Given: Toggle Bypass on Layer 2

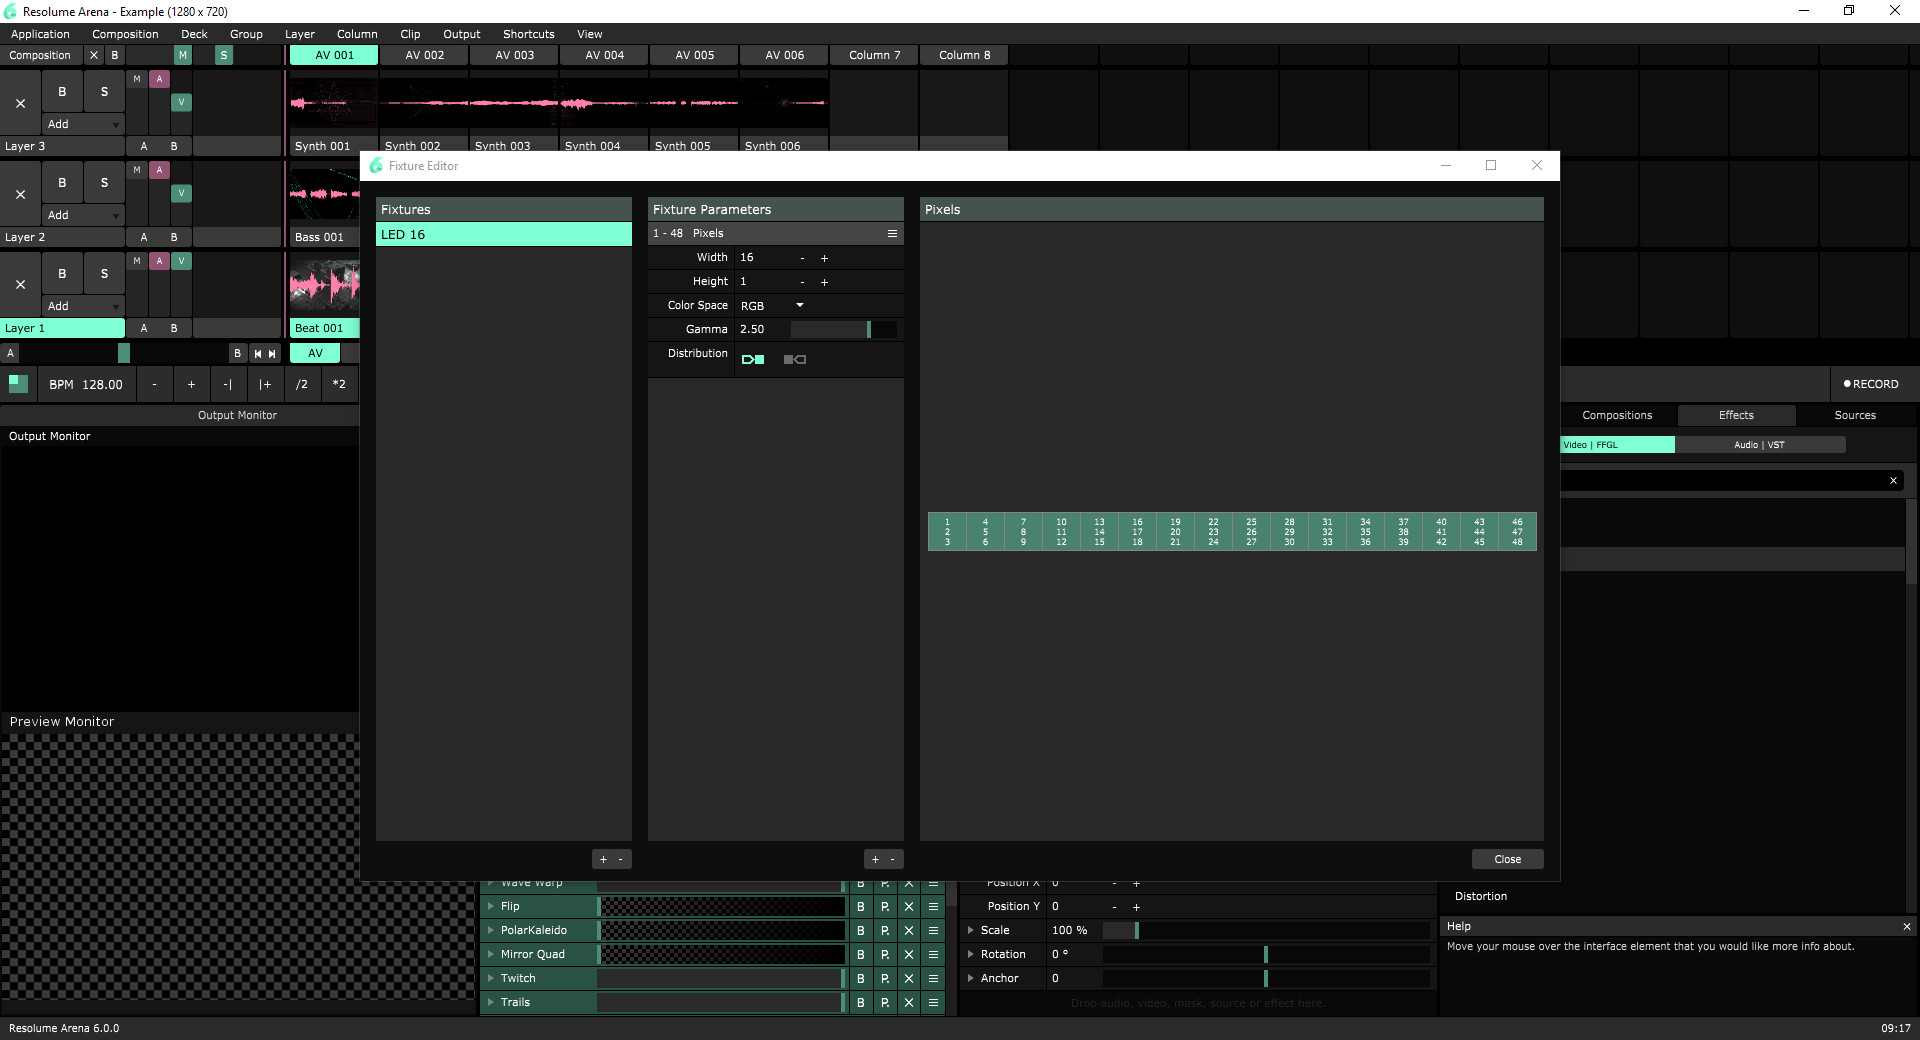Looking at the screenshot, I should (62, 183).
